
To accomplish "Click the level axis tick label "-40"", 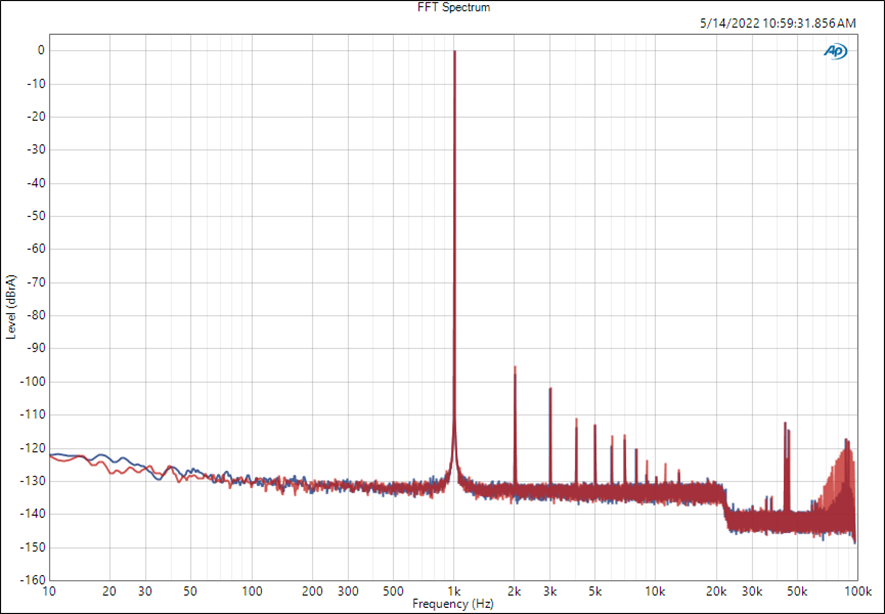I will pos(36,183).
